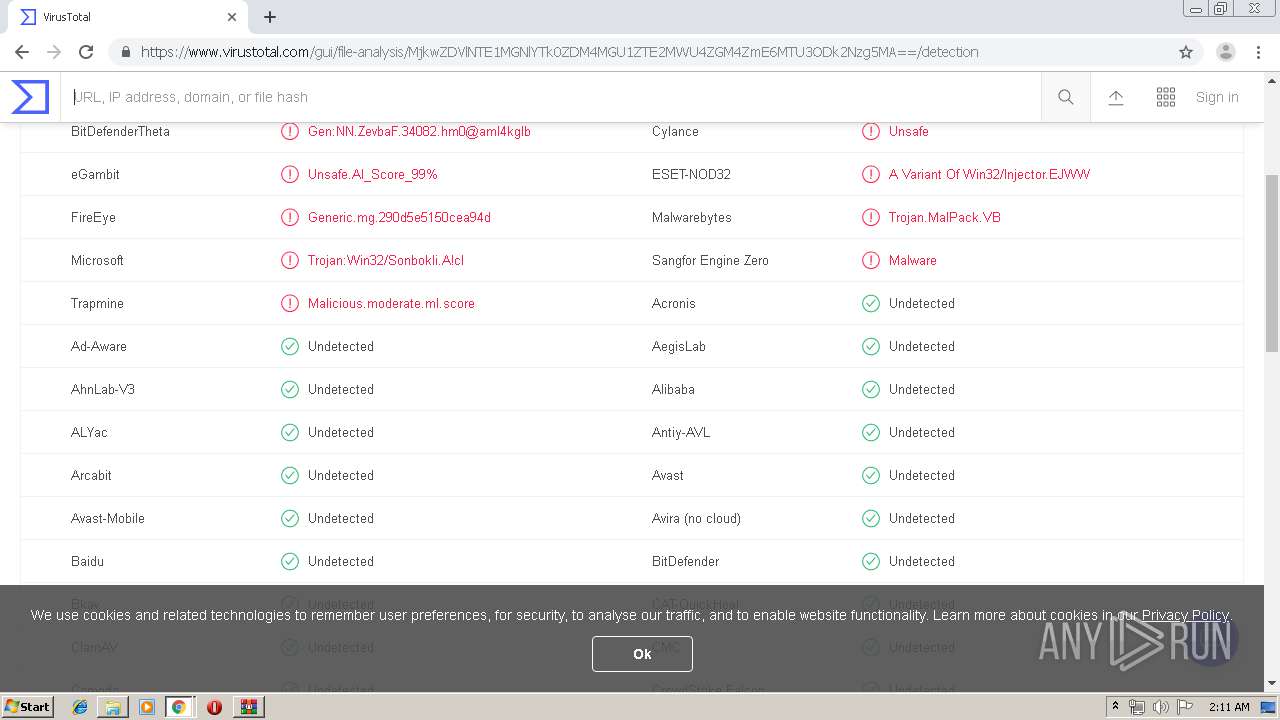Image resolution: width=1280 pixels, height=720 pixels.
Task: Click the Ad-Aware undetected check icon
Action: coord(290,346)
